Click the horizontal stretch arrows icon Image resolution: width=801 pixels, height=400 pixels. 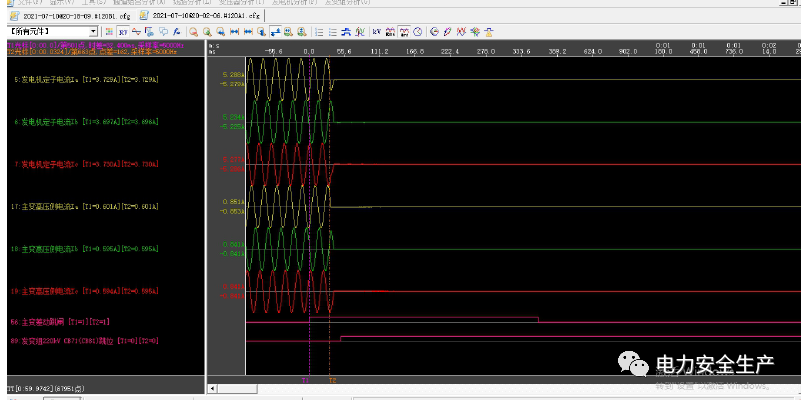[234, 32]
